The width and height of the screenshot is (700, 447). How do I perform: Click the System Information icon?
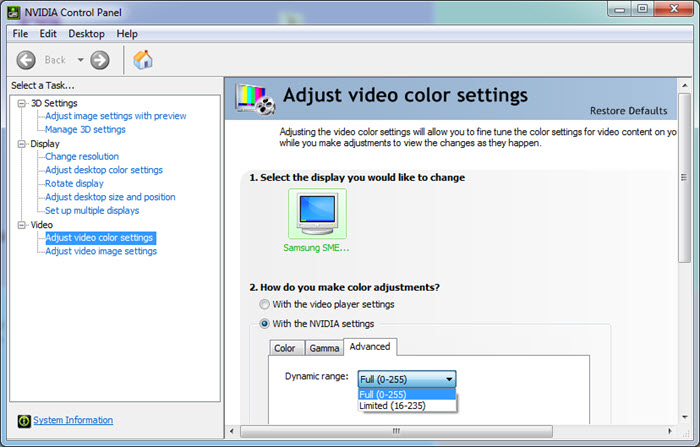click(x=24, y=421)
